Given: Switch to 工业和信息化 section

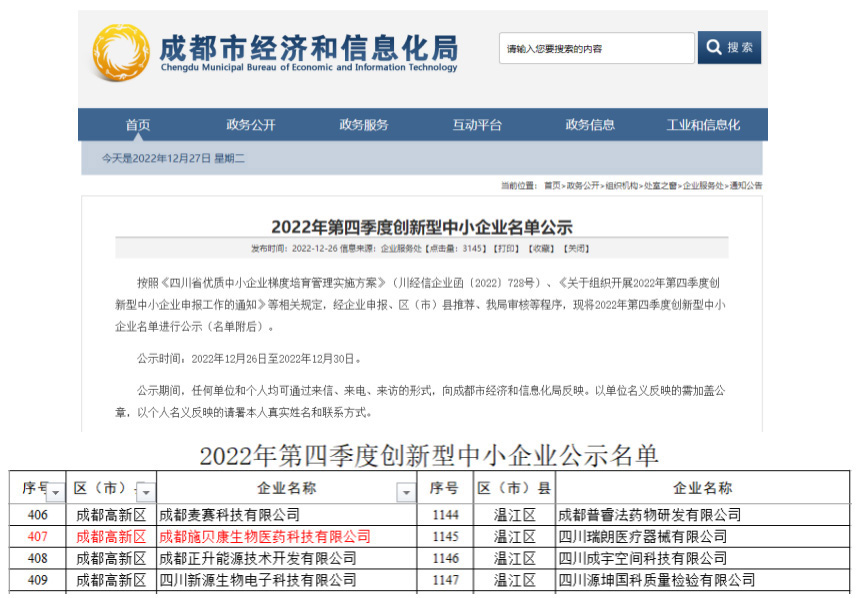Looking at the screenshot, I should (703, 125).
